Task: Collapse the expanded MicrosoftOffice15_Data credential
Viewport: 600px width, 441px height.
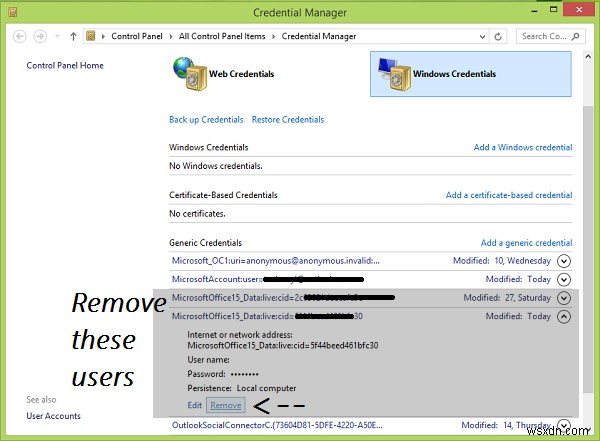Action: coord(564,317)
